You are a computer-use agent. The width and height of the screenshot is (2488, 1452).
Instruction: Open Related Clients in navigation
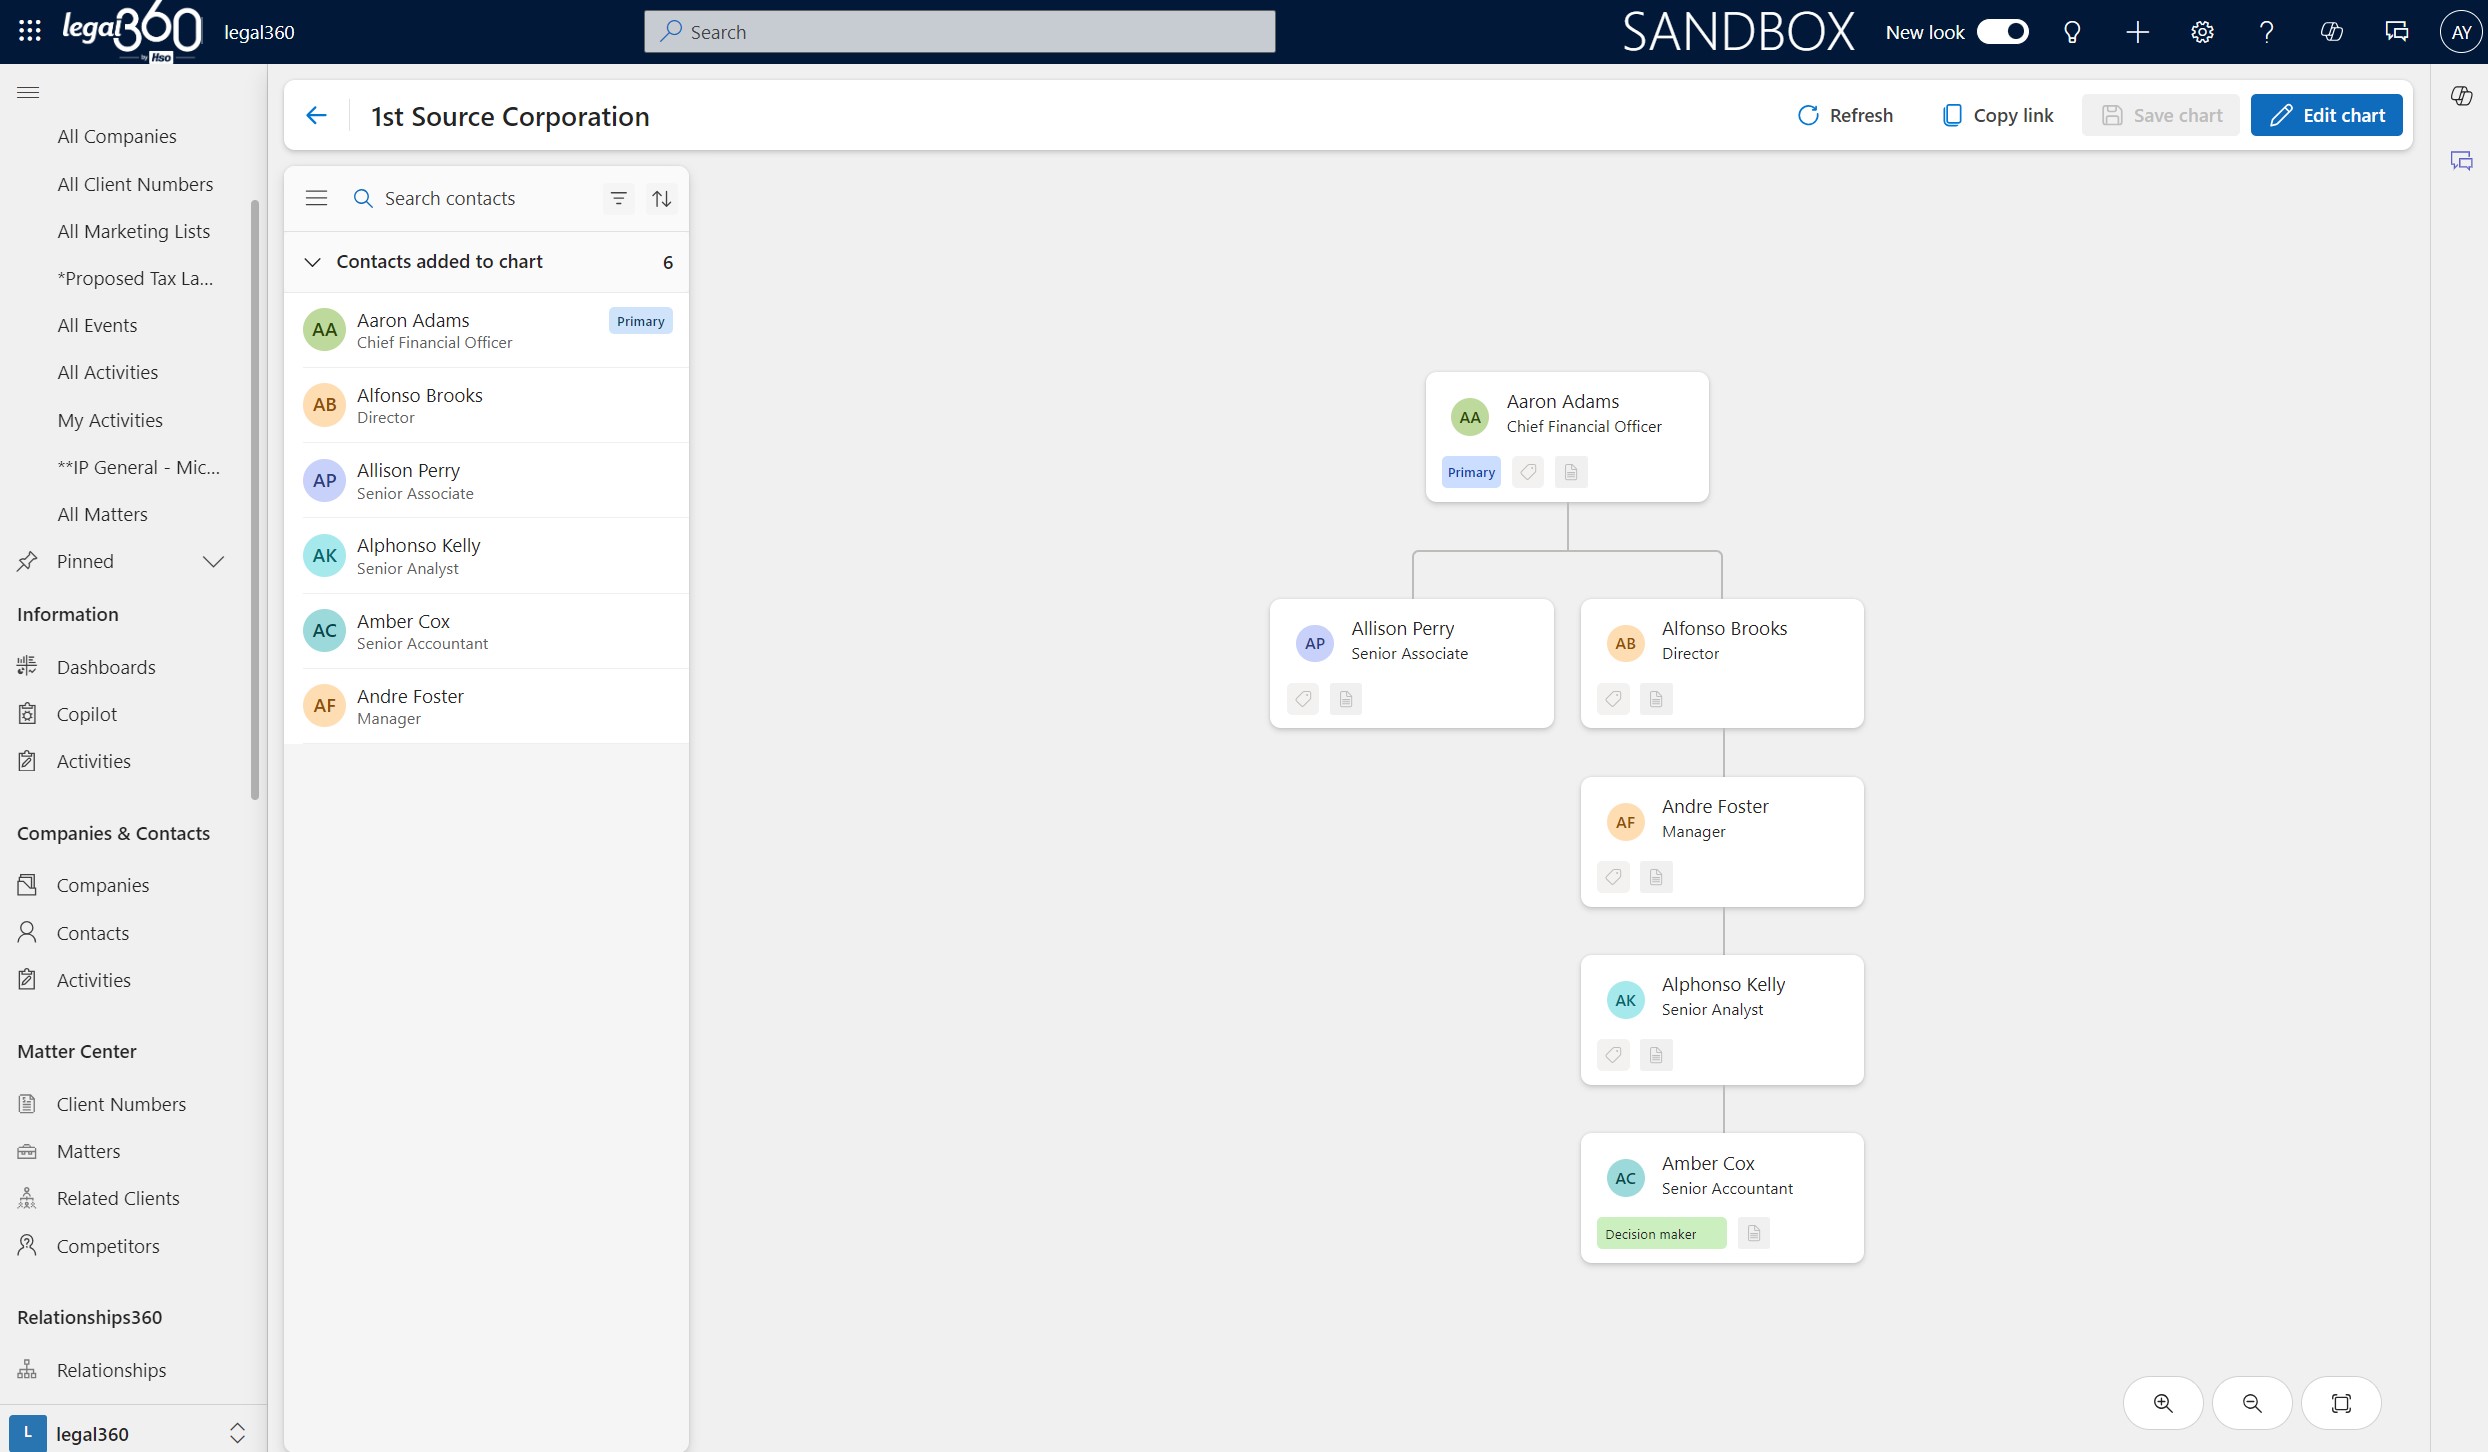pos(118,1198)
